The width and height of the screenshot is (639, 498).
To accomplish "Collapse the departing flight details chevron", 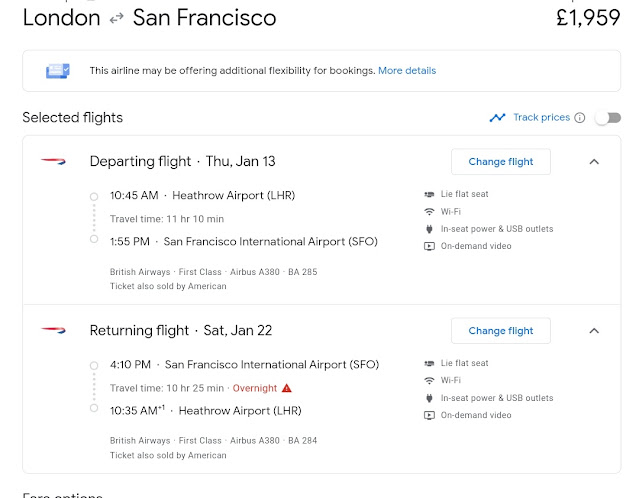I will 594,162.
